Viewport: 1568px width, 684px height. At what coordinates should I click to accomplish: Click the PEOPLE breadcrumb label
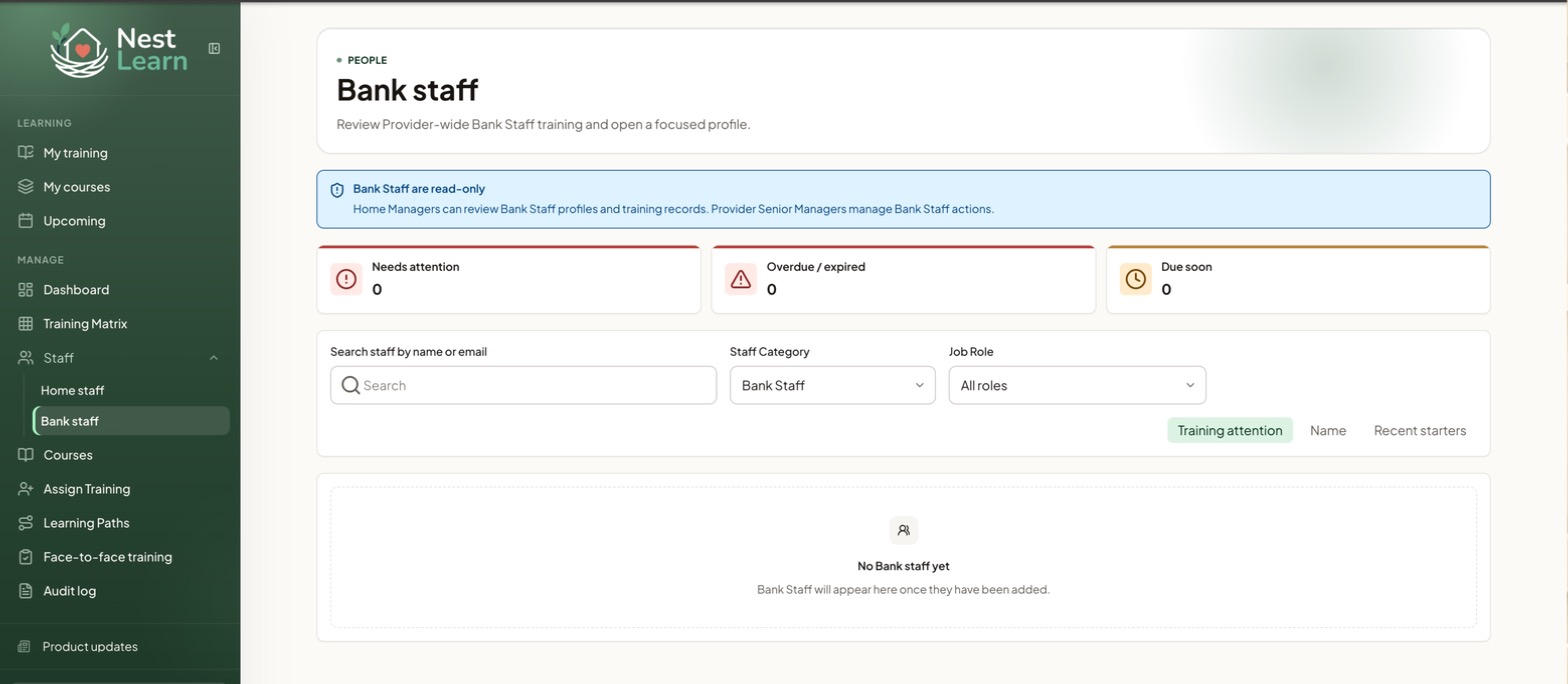point(367,60)
